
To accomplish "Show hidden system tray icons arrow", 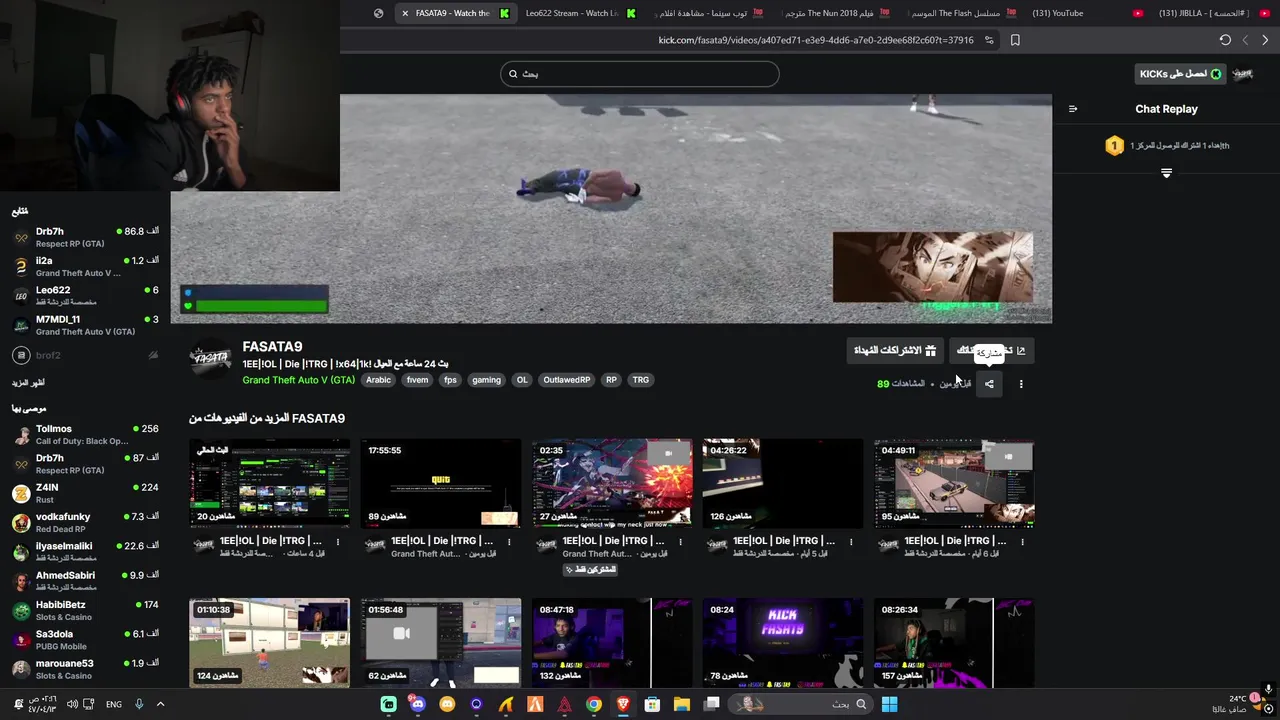I will 160,704.
